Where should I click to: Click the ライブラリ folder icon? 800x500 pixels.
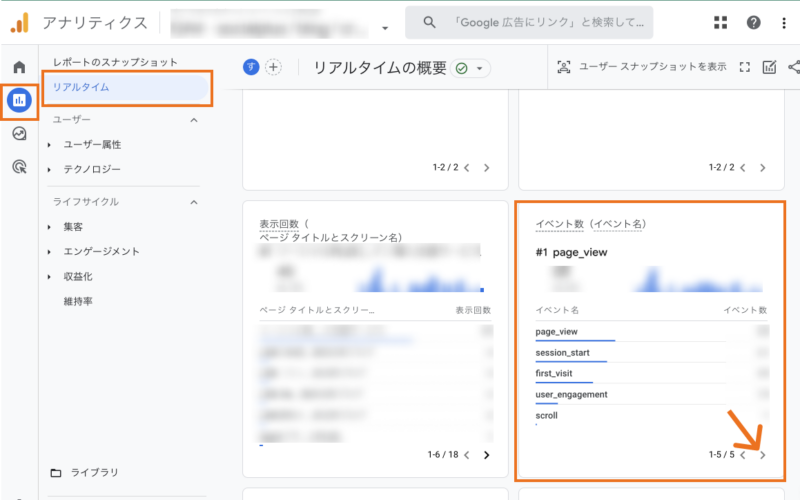point(56,473)
